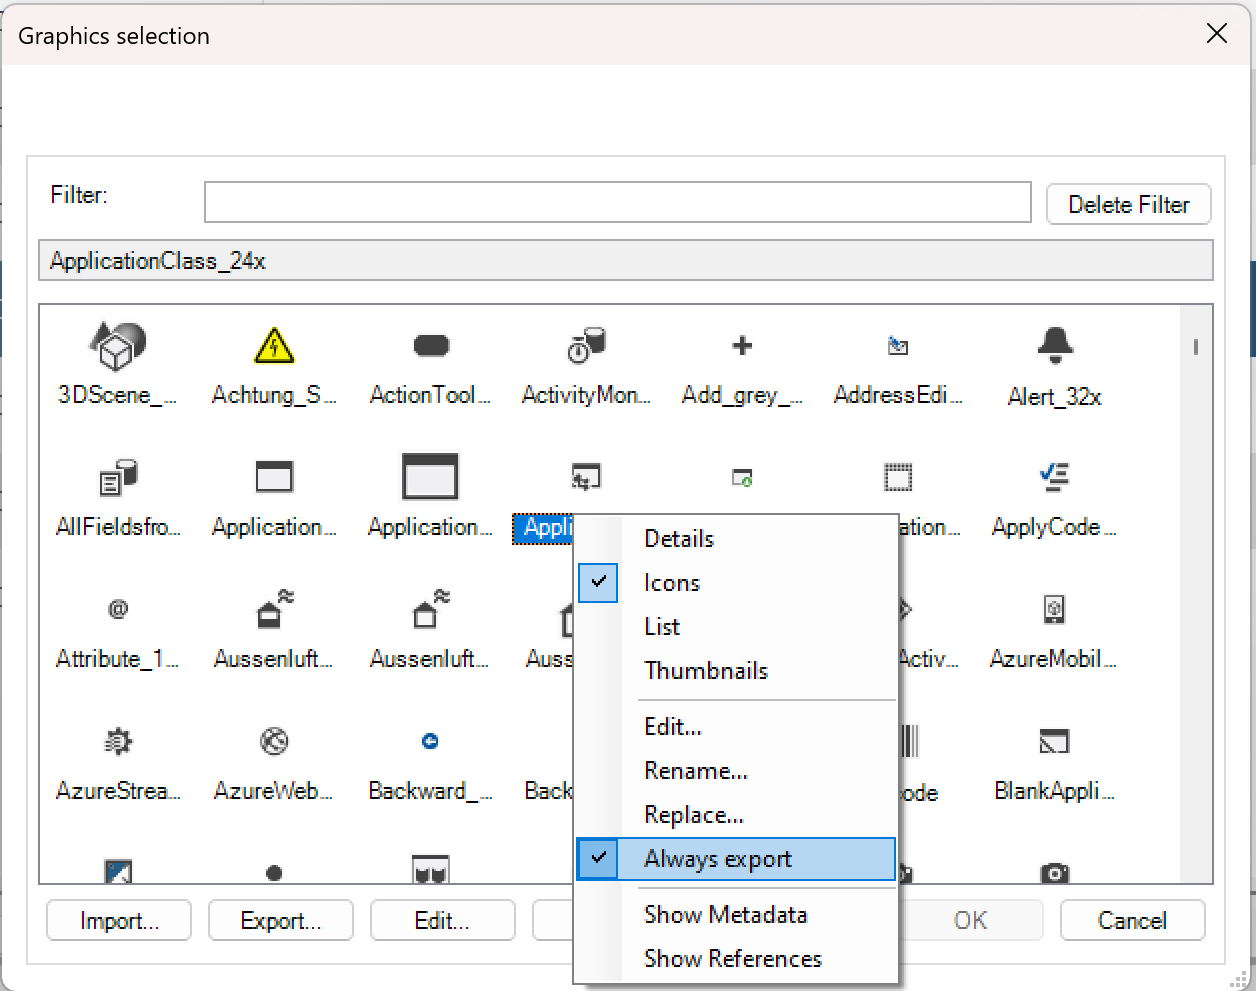
Task: Choose the Aussenluft filled house graphic
Action: coord(274,609)
